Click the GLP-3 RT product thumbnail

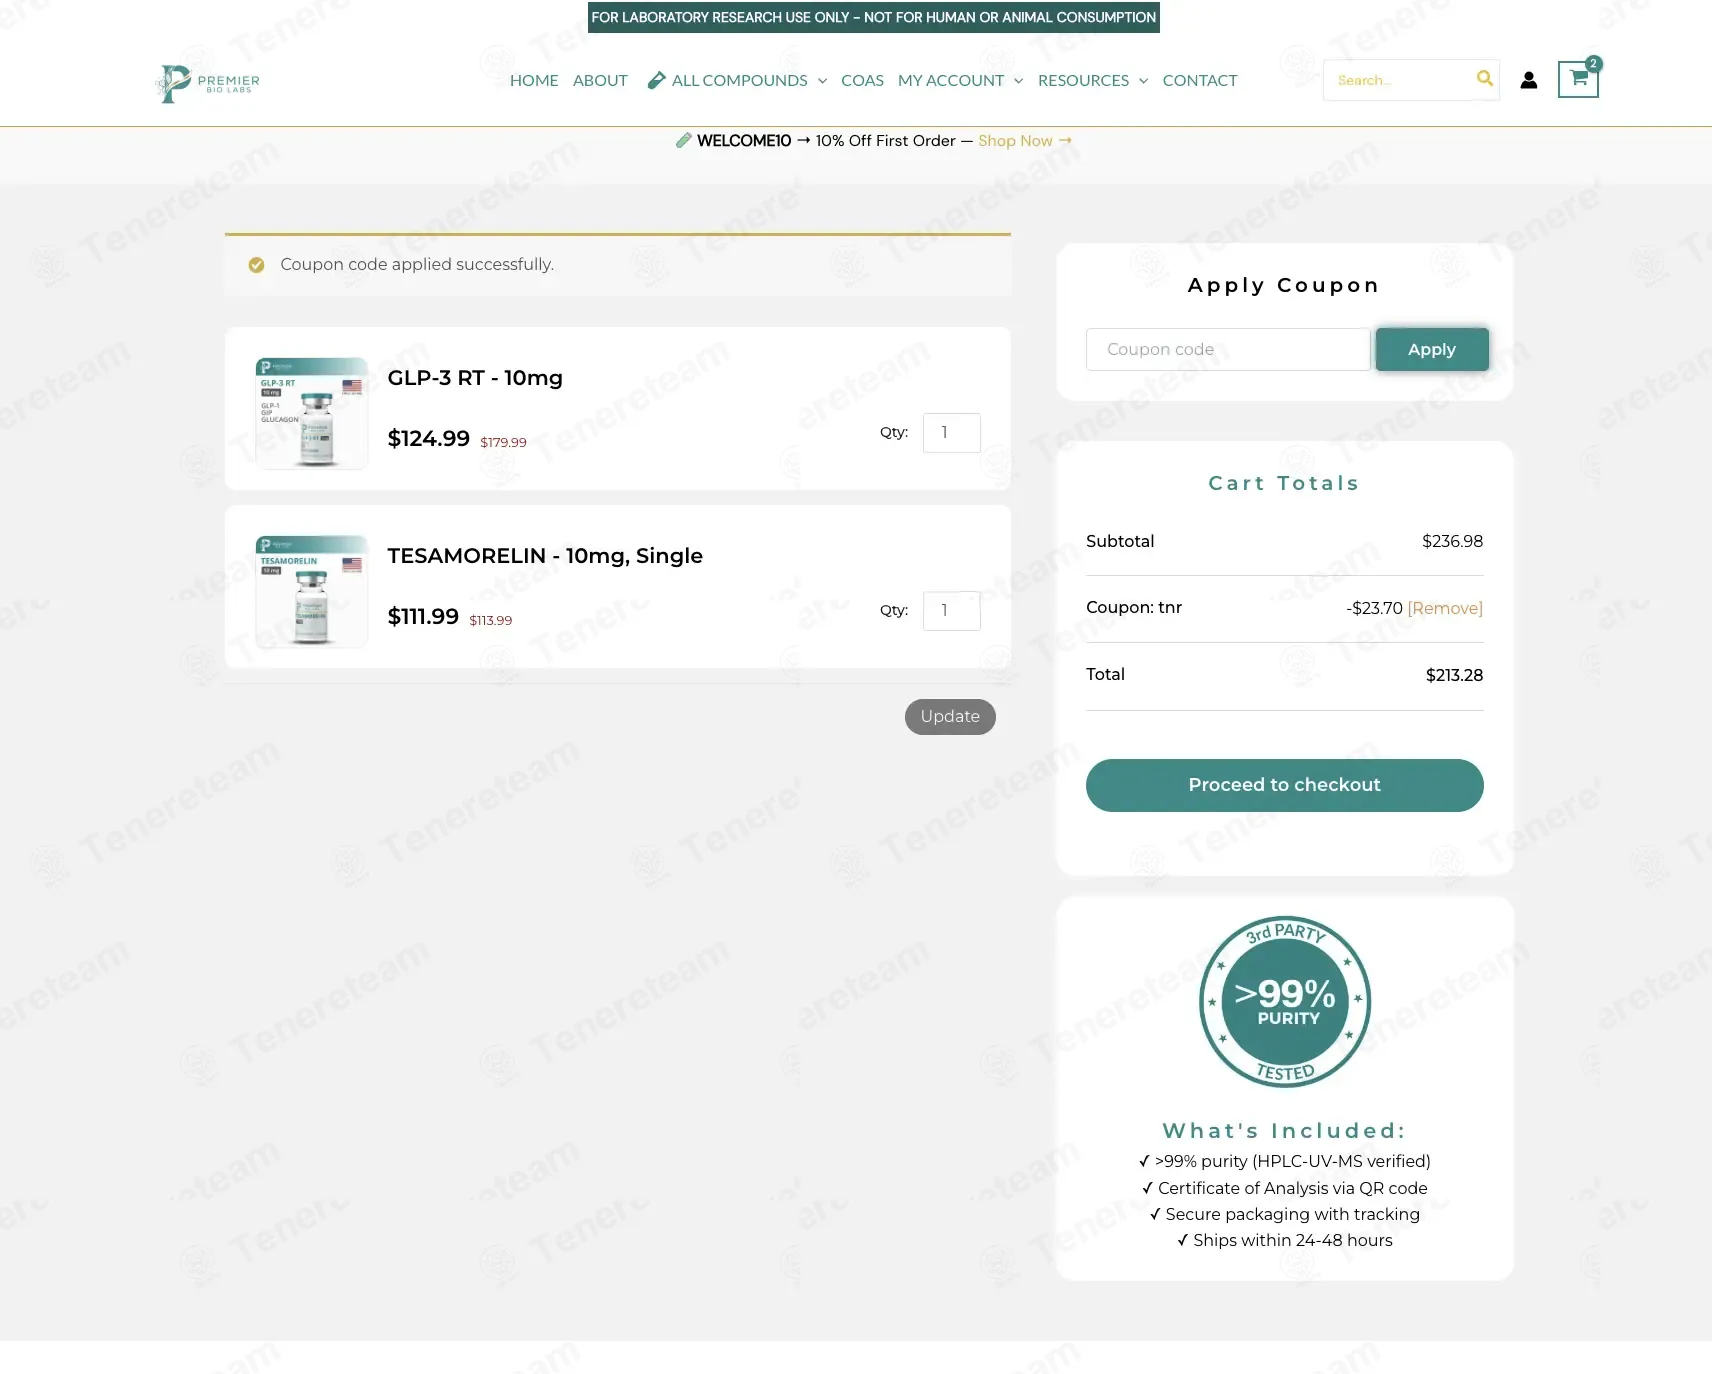coord(312,413)
